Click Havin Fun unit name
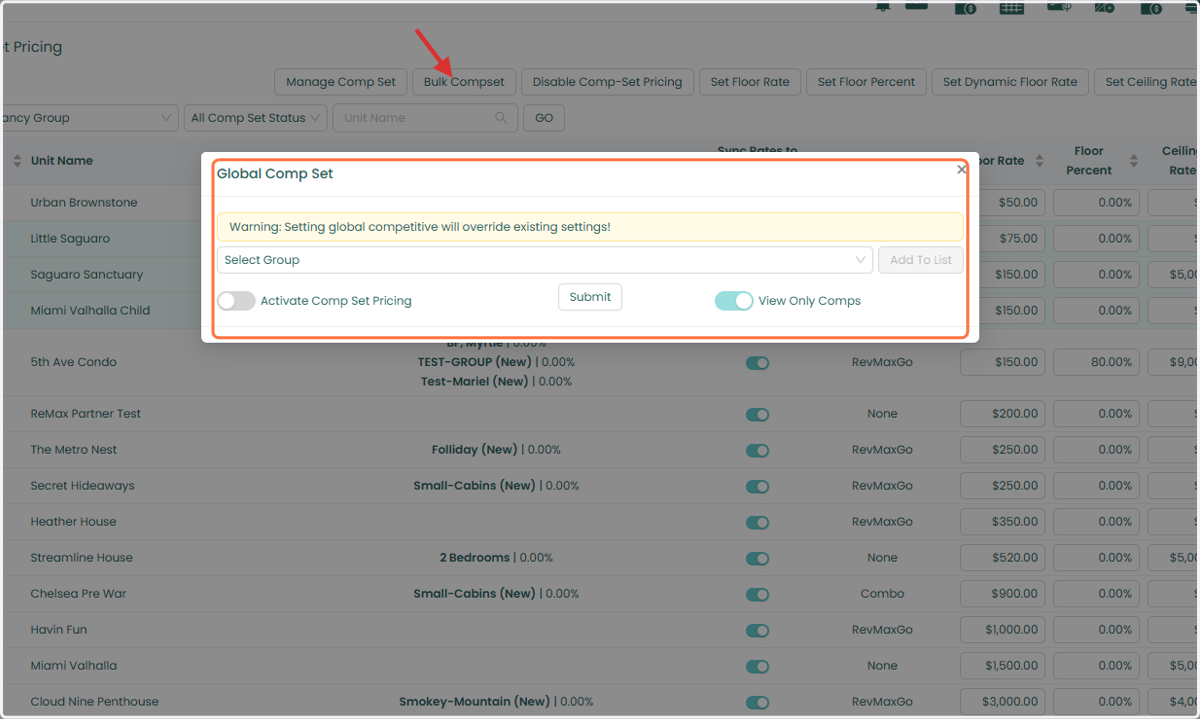 pos(59,630)
